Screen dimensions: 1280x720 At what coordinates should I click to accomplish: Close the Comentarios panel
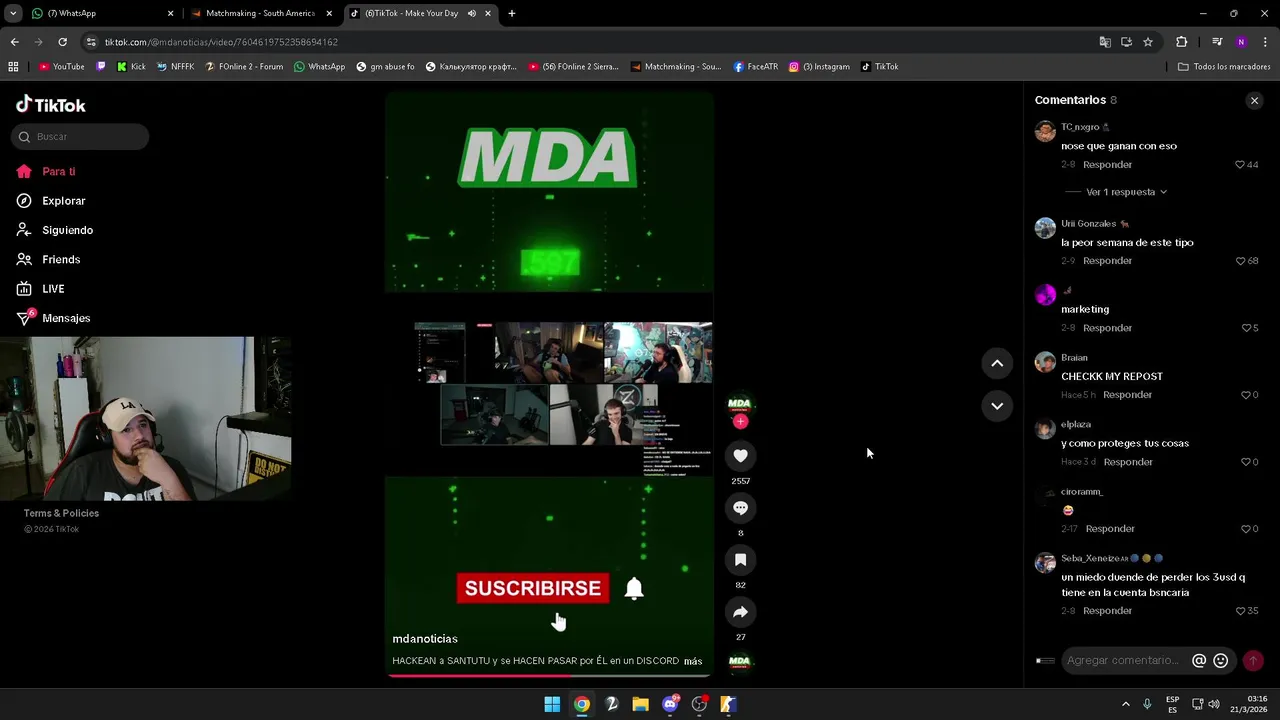[x=1254, y=101]
